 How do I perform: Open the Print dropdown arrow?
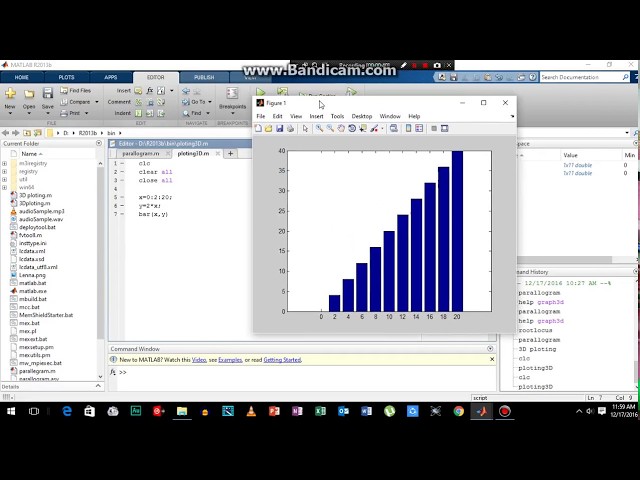pos(87,113)
